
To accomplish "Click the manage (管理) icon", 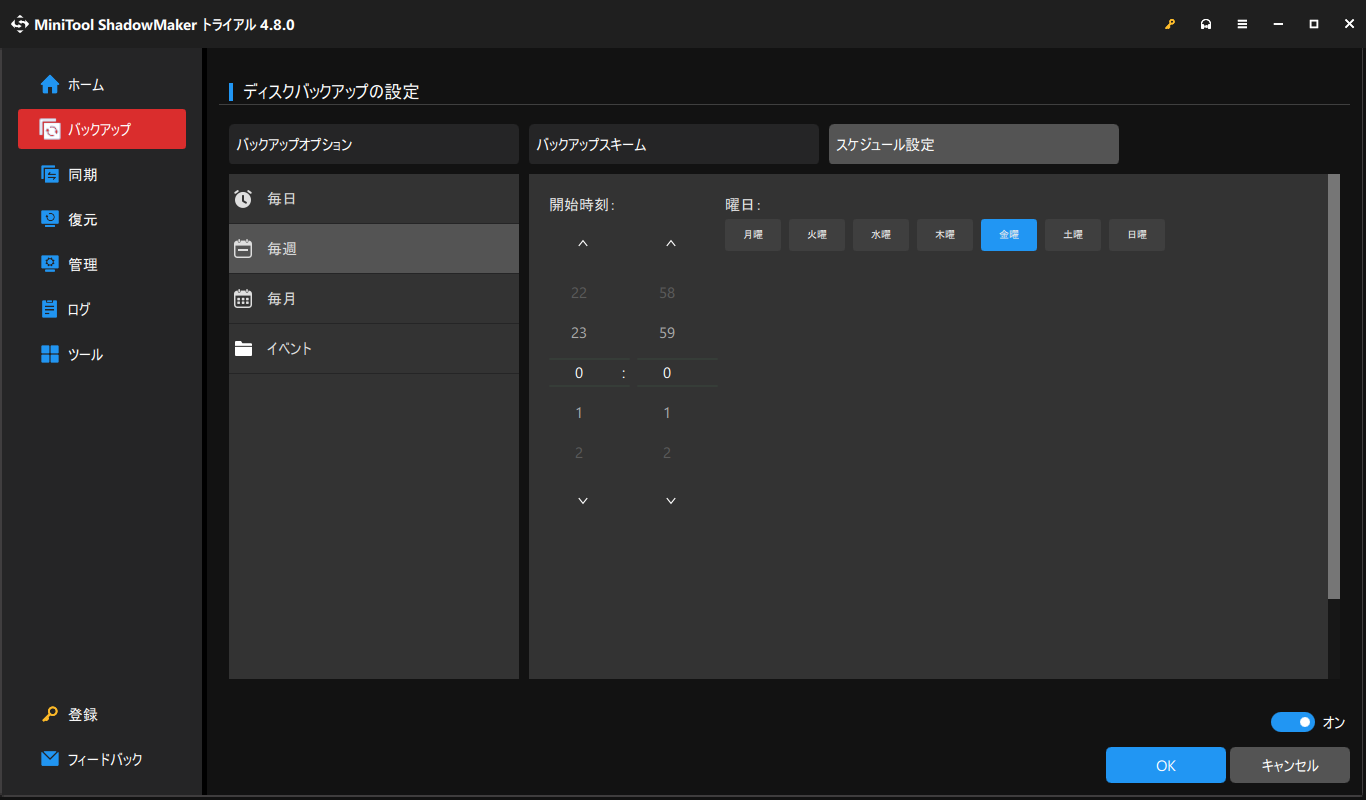I will click(x=50, y=264).
